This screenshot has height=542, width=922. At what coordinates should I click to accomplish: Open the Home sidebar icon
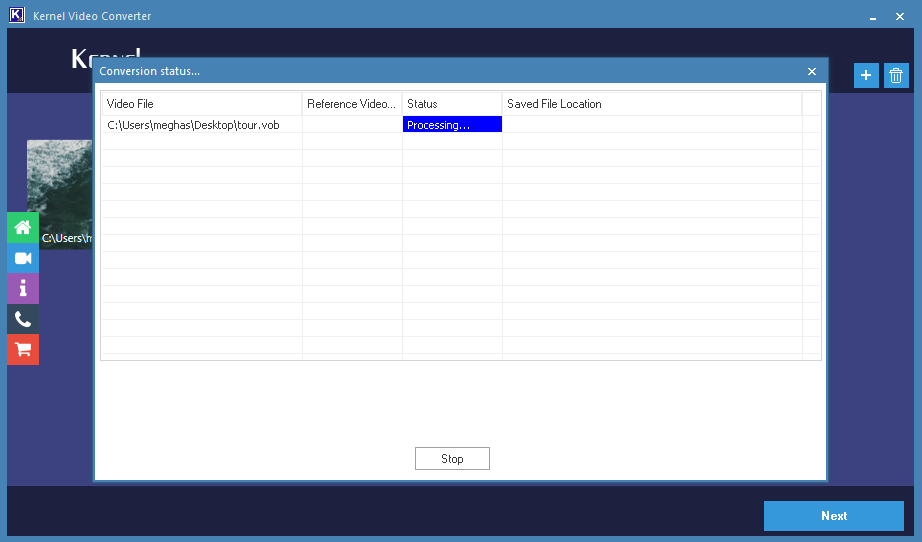point(23,227)
